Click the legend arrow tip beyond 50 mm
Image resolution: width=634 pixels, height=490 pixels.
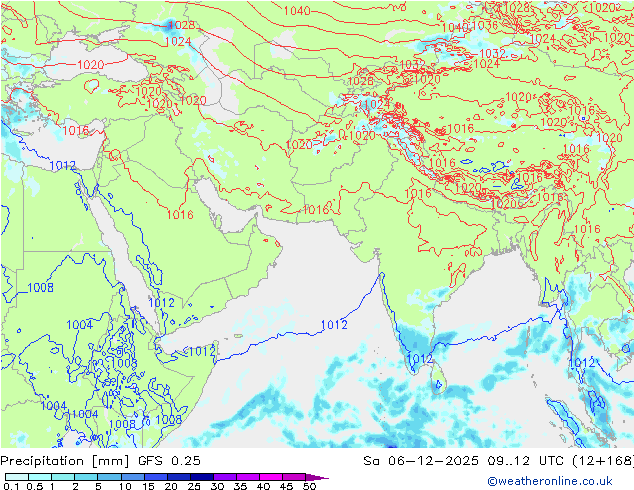click(317, 477)
